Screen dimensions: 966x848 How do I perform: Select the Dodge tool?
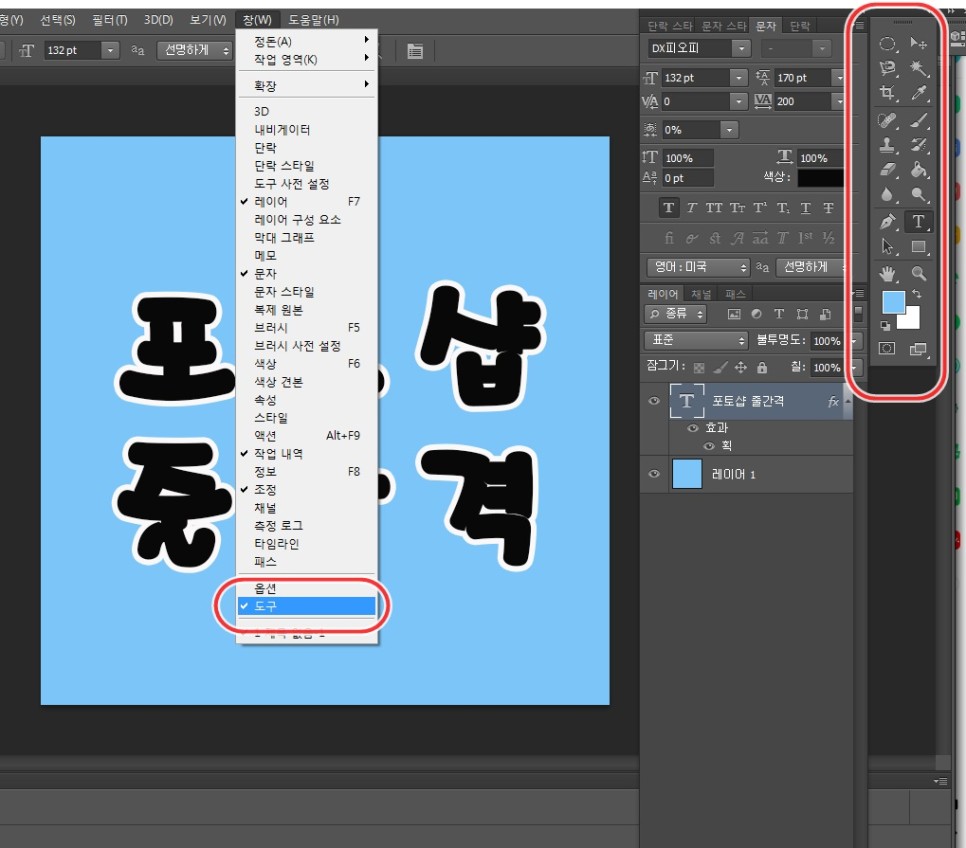click(x=919, y=195)
